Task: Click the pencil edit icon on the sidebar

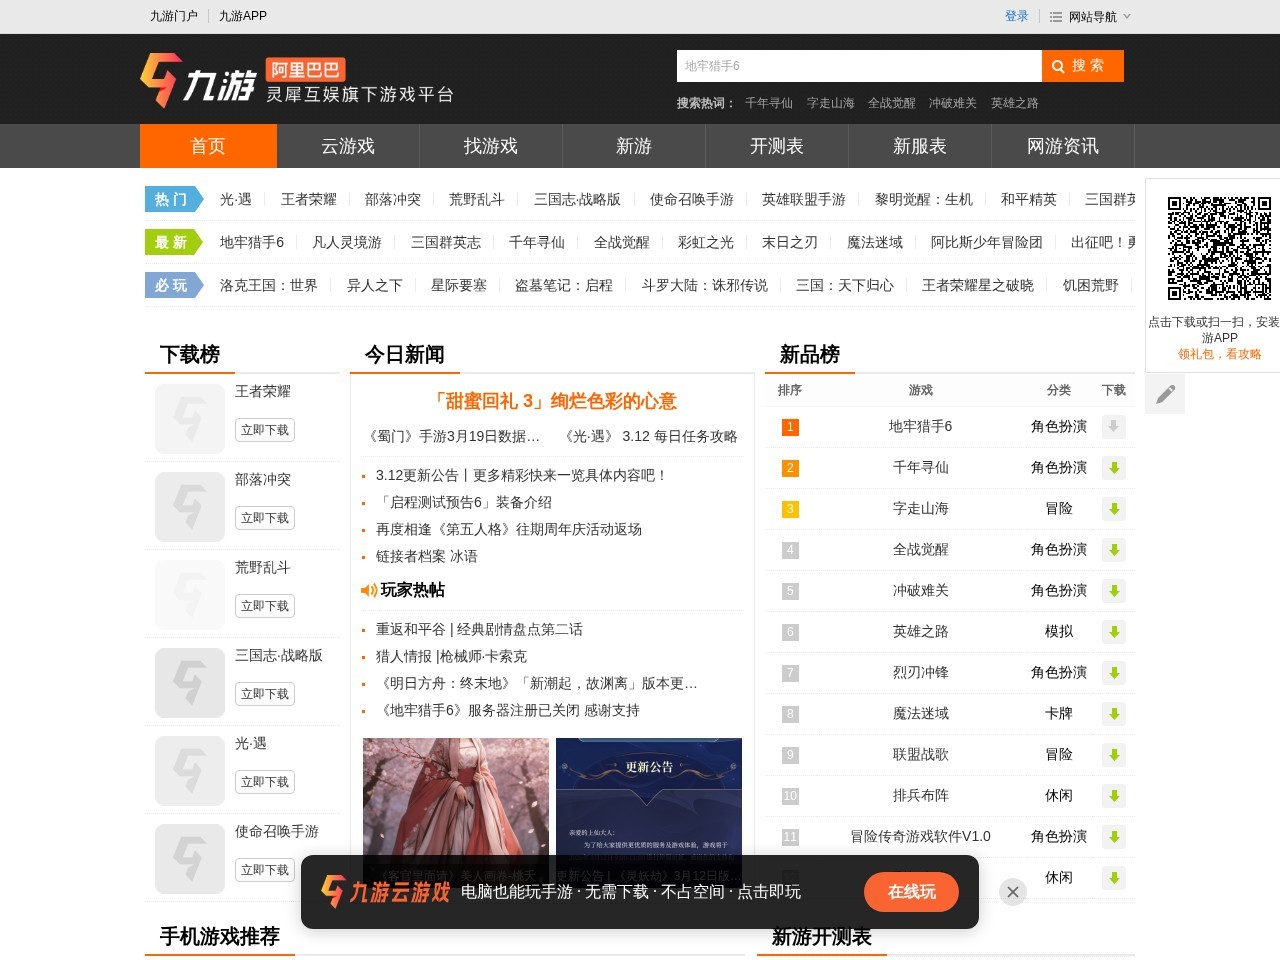Action: [x=1164, y=394]
